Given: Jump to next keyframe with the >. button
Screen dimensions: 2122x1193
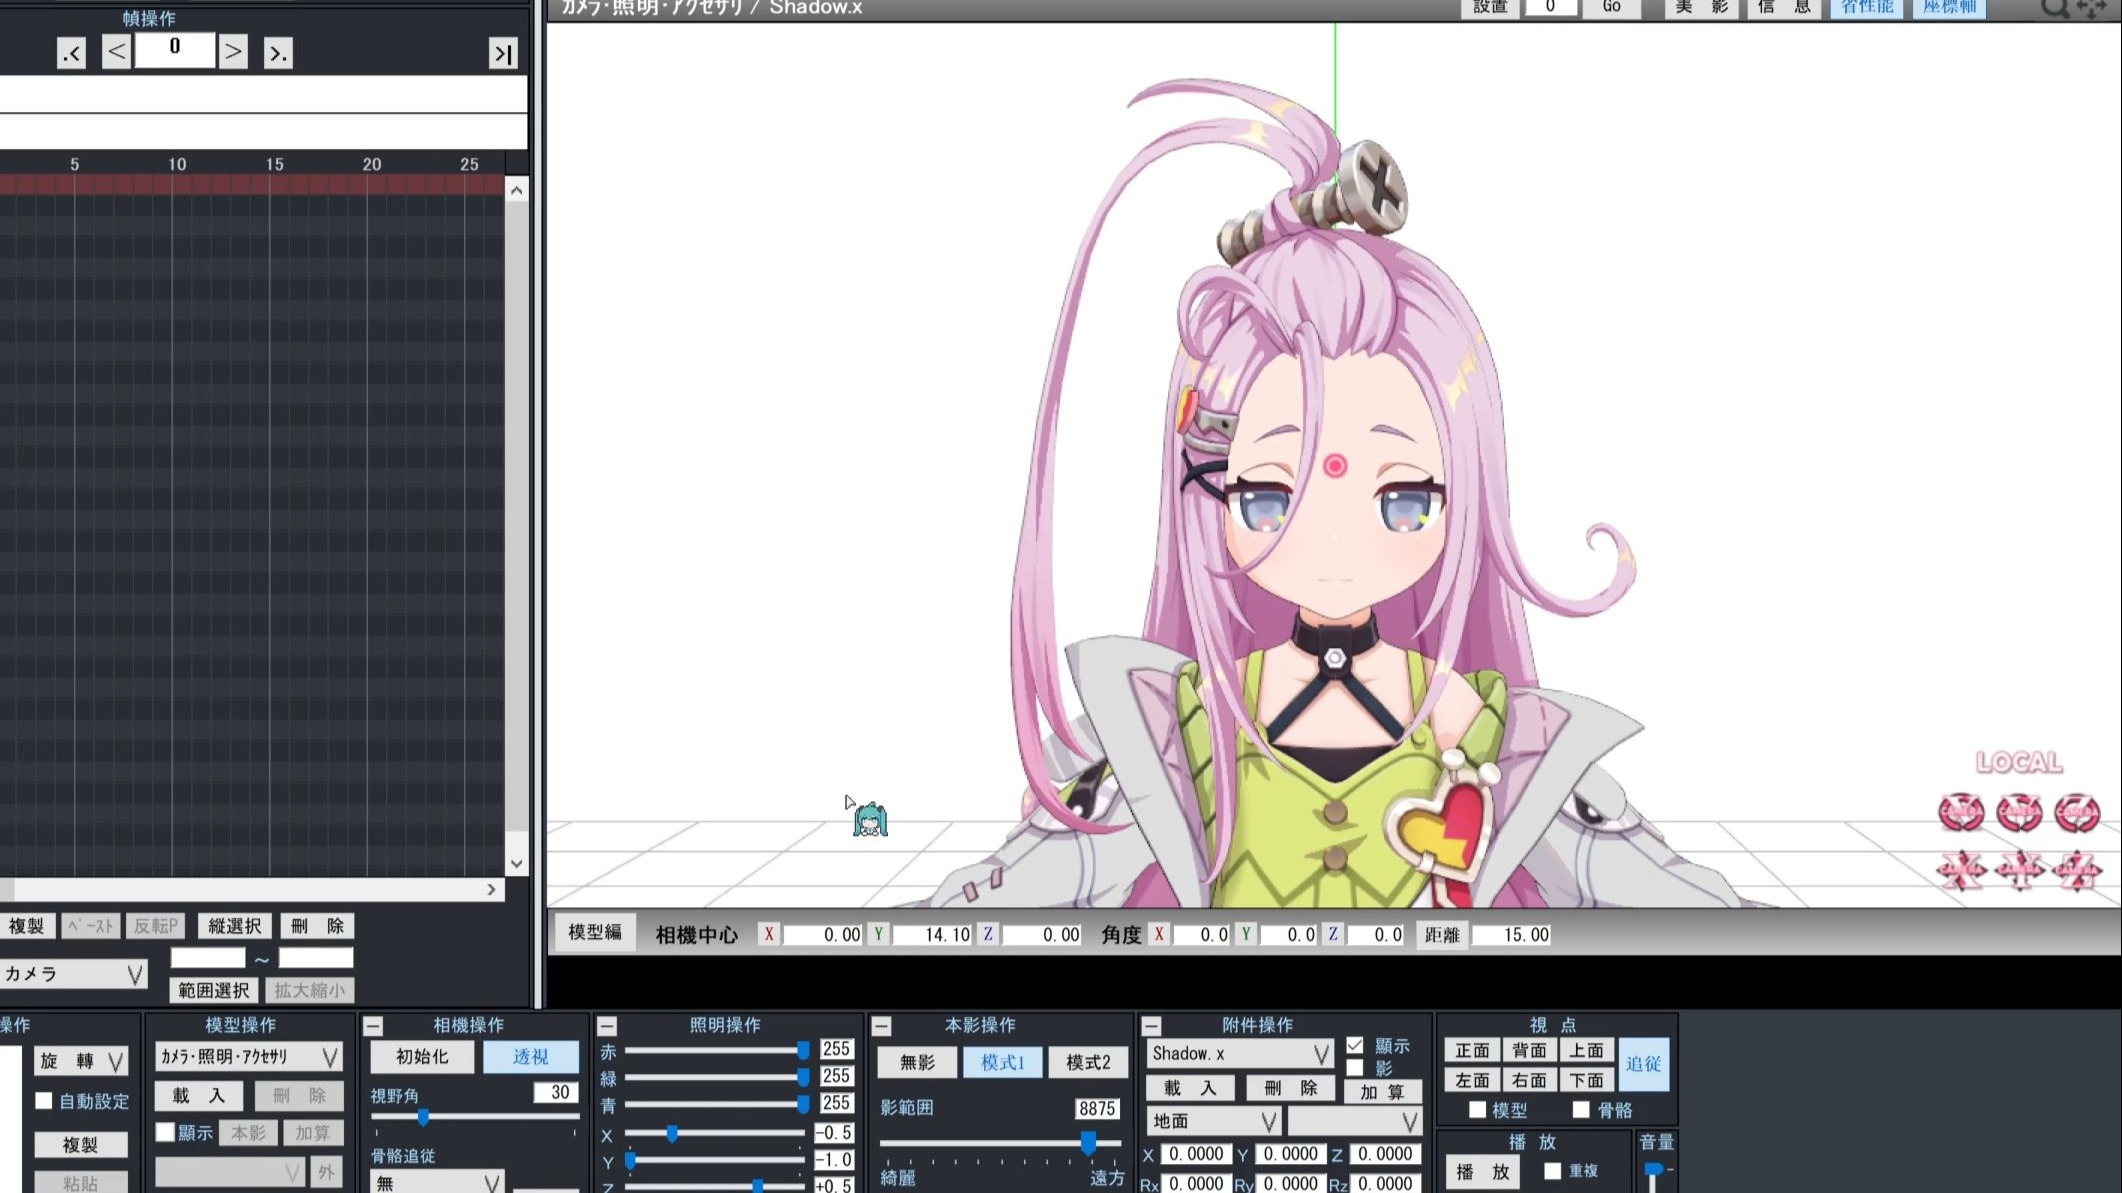Looking at the screenshot, I should pos(278,53).
